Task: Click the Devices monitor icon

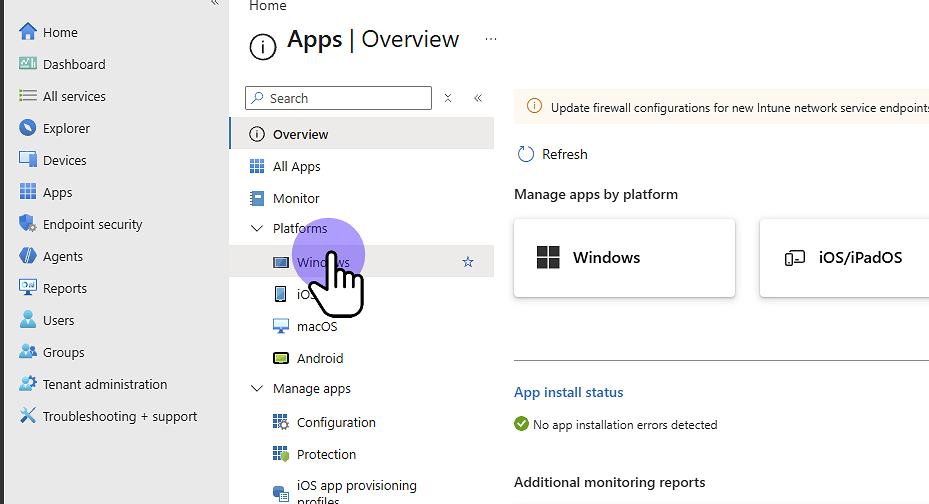Action: tap(27, 159)
